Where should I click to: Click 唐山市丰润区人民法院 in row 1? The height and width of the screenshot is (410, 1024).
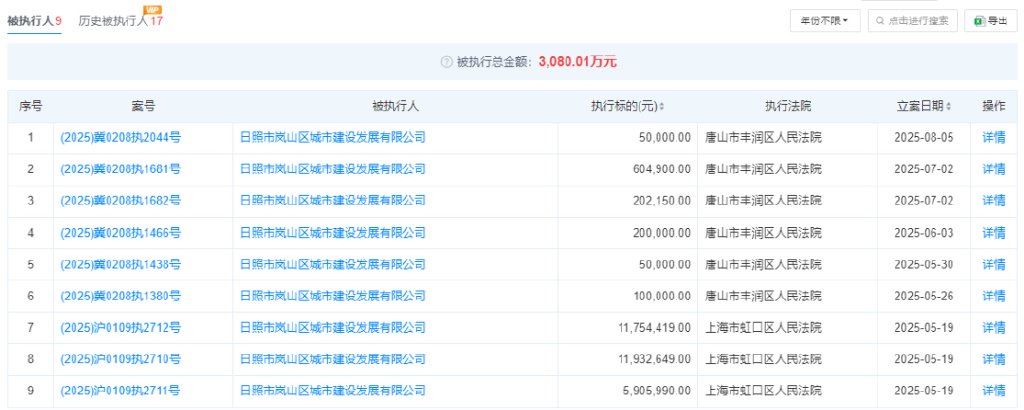763,138
